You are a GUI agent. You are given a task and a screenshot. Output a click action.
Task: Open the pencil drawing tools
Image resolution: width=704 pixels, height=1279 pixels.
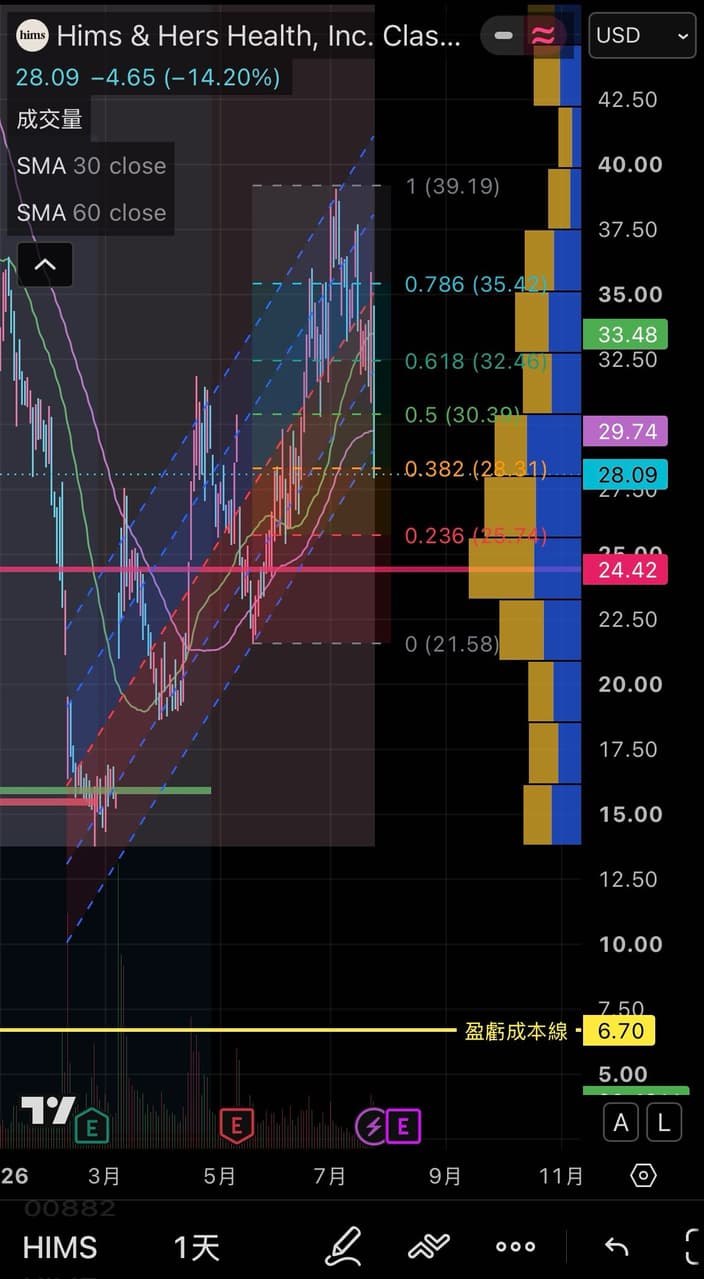[343, 1246]
